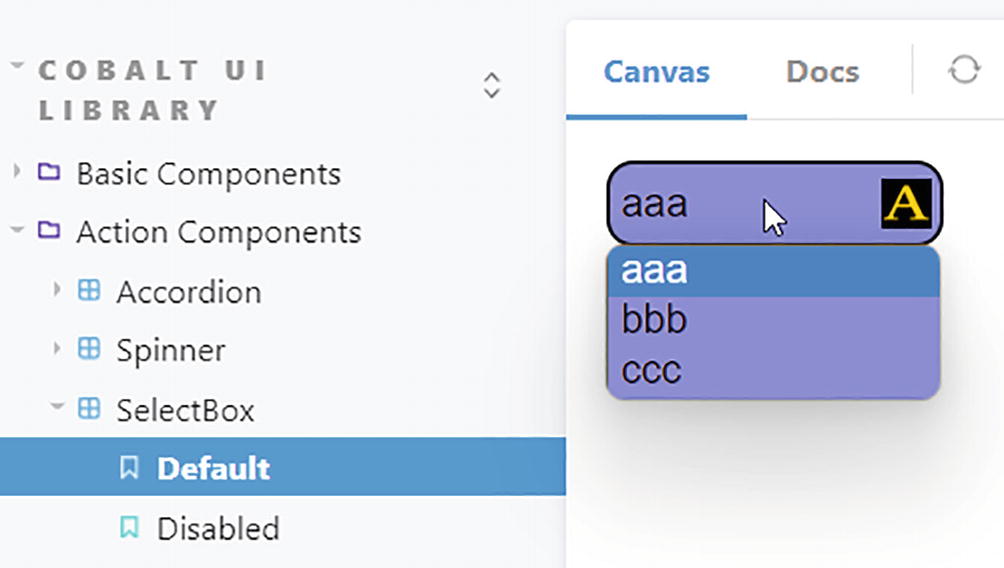The image size is (1004, 568).
Task: Click the Spinner component grid icon
Action: coord(89,349)
